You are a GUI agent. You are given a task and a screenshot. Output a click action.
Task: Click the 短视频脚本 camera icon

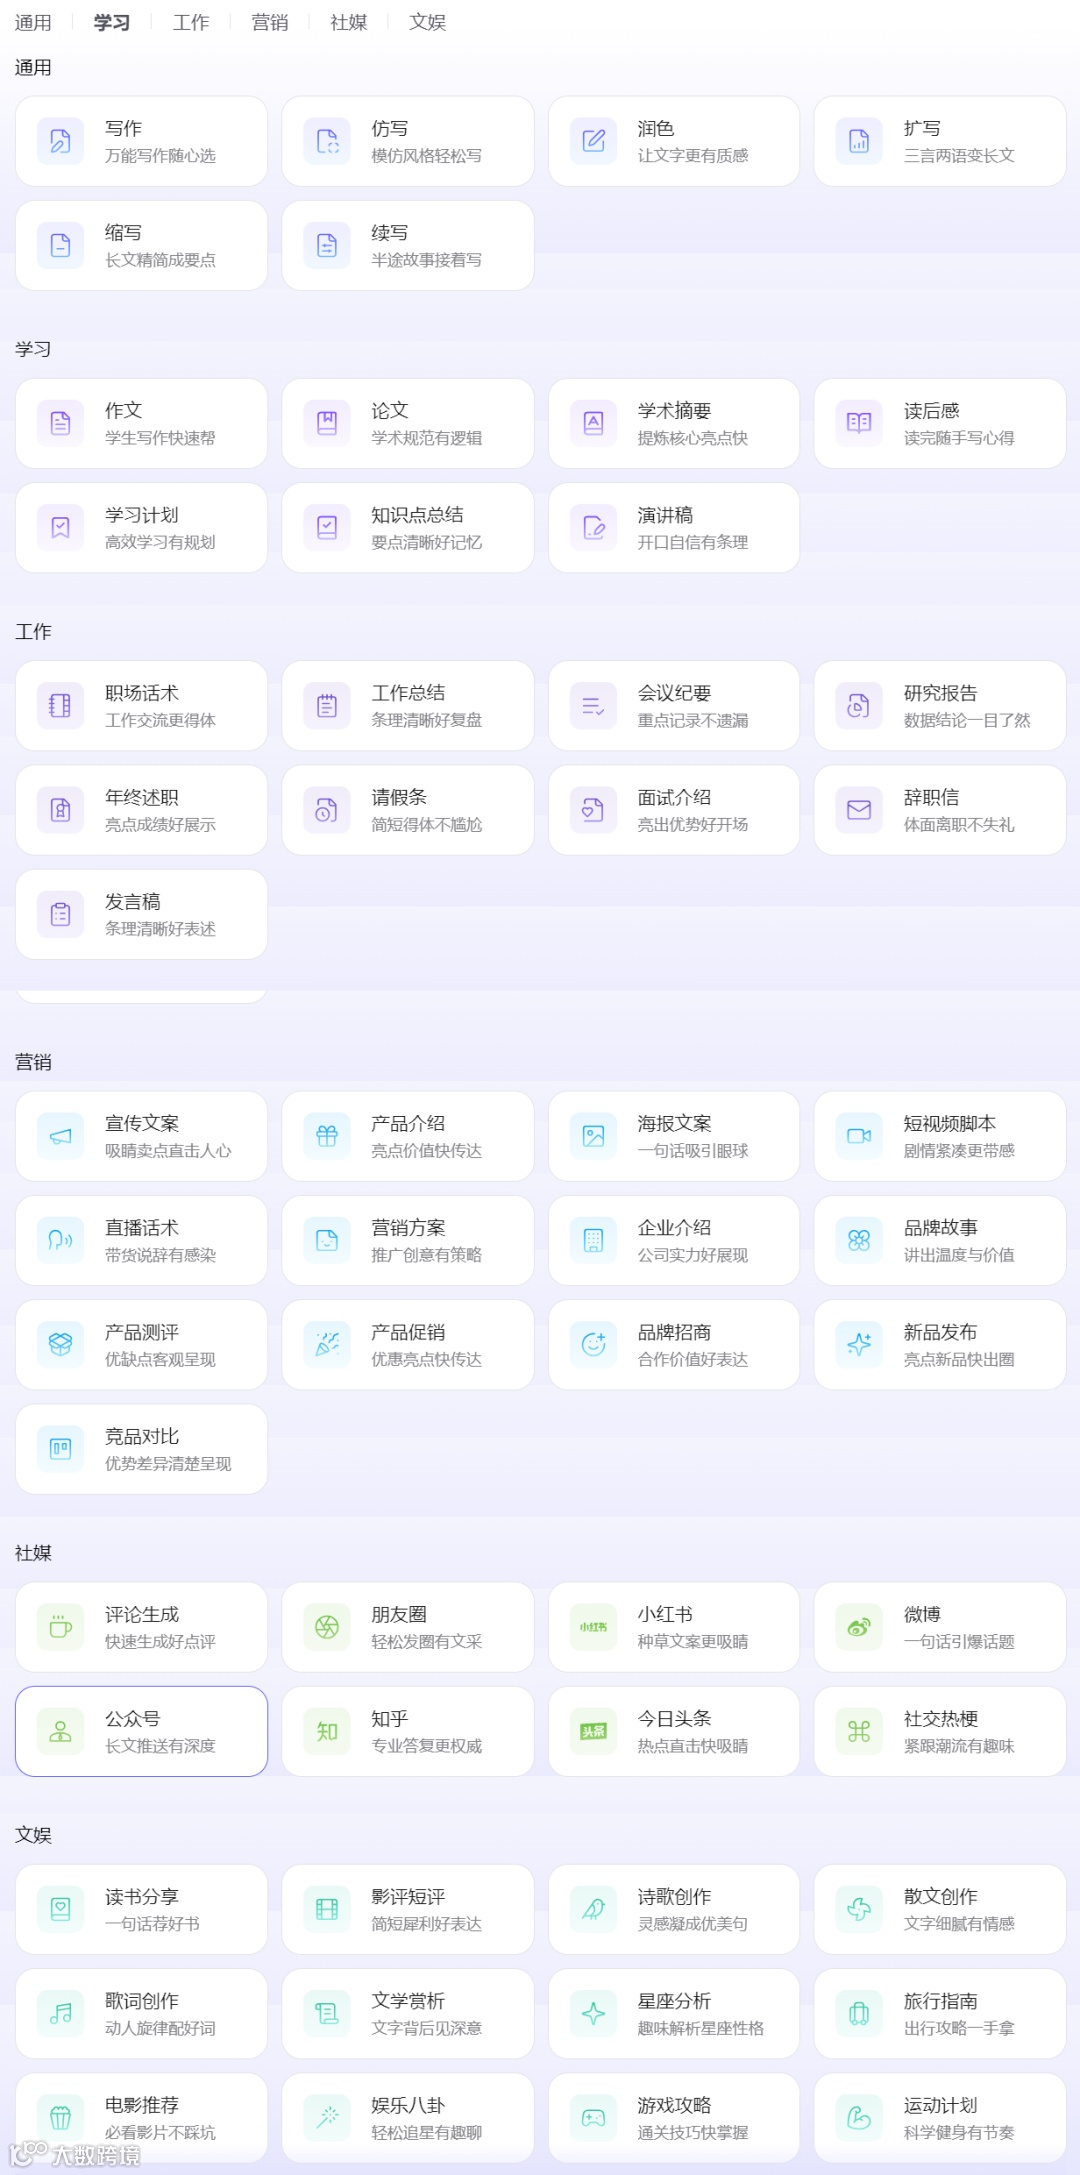pyautogui.click(x=860, y=1136)
